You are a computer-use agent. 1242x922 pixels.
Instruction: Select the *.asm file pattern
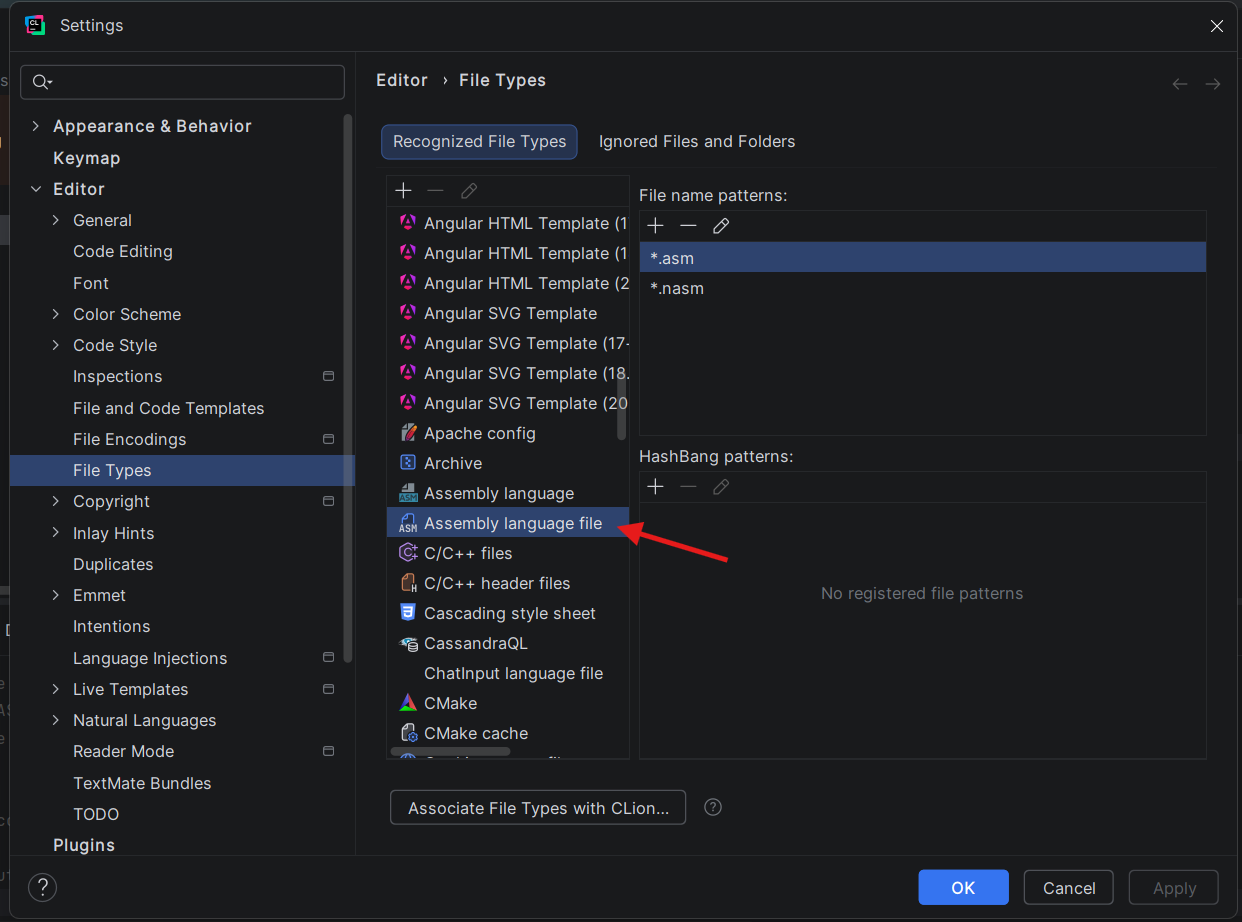pos(922,258)
